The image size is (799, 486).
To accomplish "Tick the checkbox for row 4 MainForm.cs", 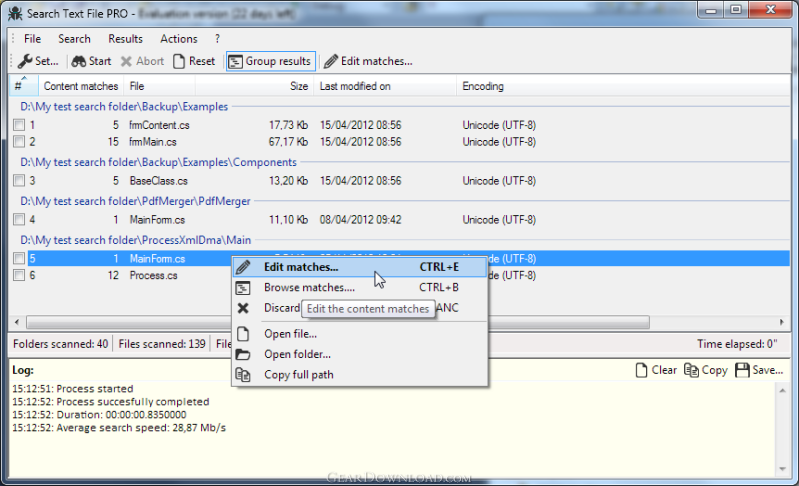I will coord(19,220).
